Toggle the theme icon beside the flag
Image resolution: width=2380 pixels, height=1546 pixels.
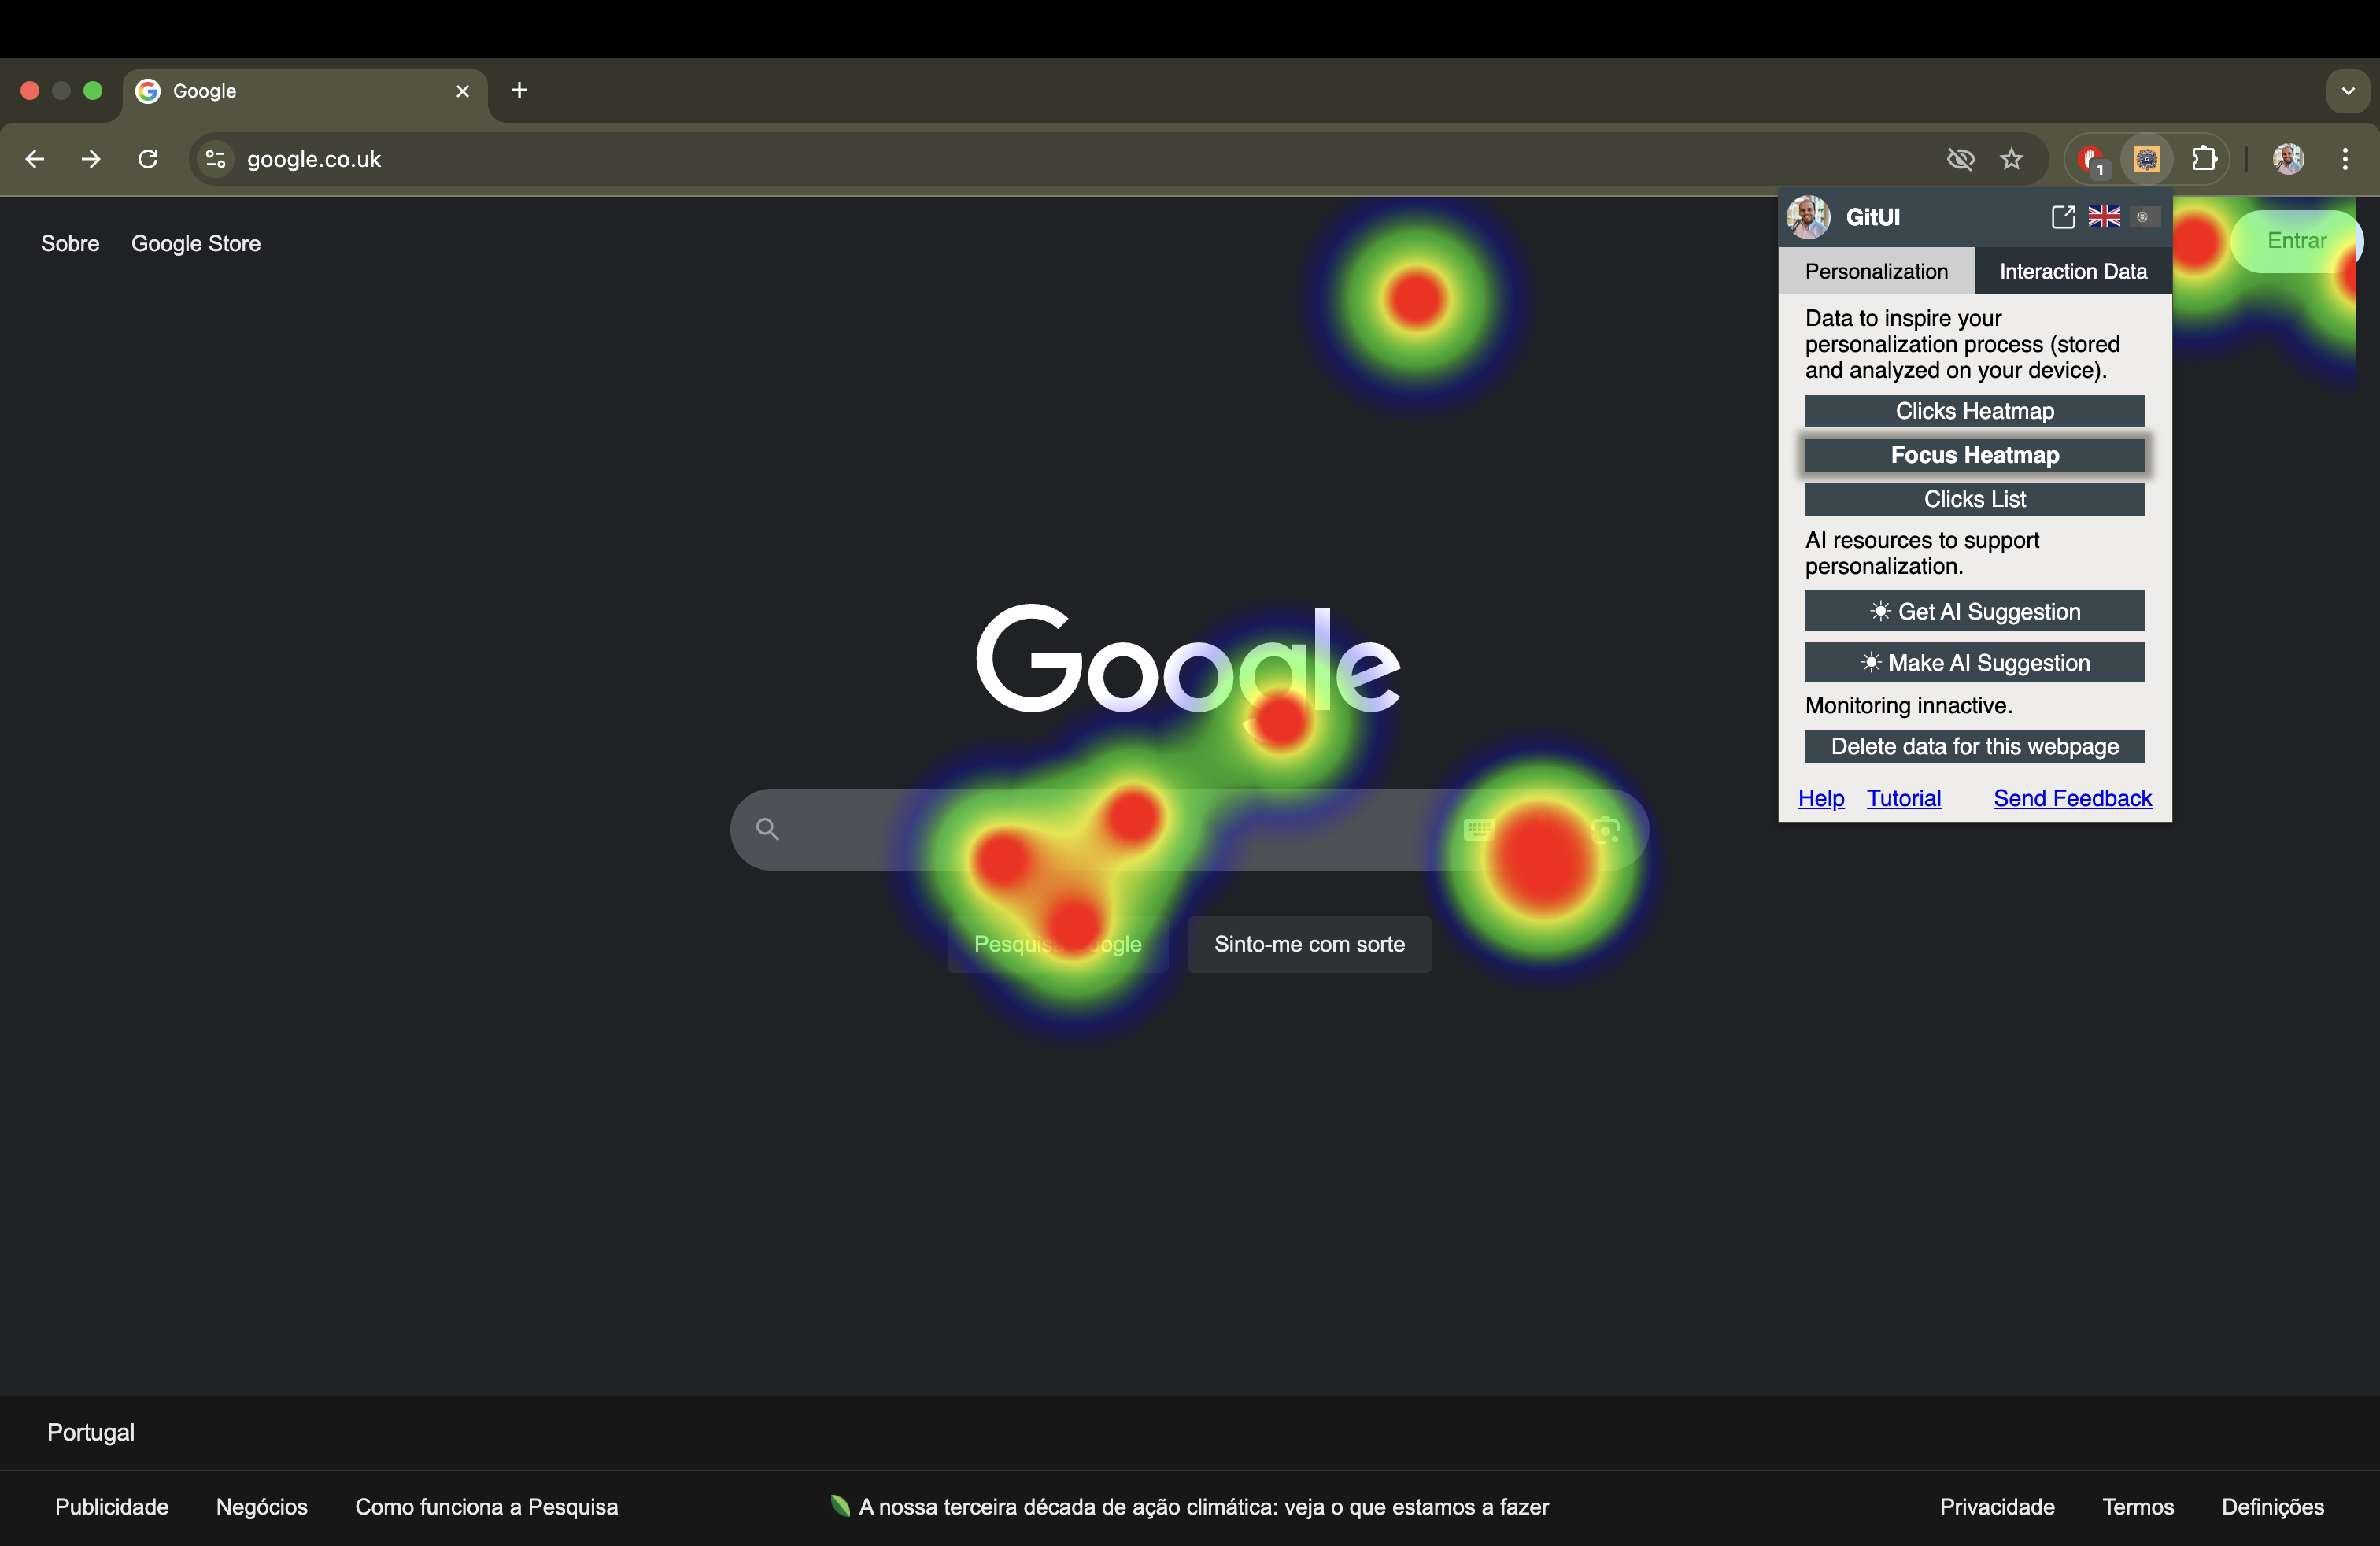click(x=2144, y=216)
